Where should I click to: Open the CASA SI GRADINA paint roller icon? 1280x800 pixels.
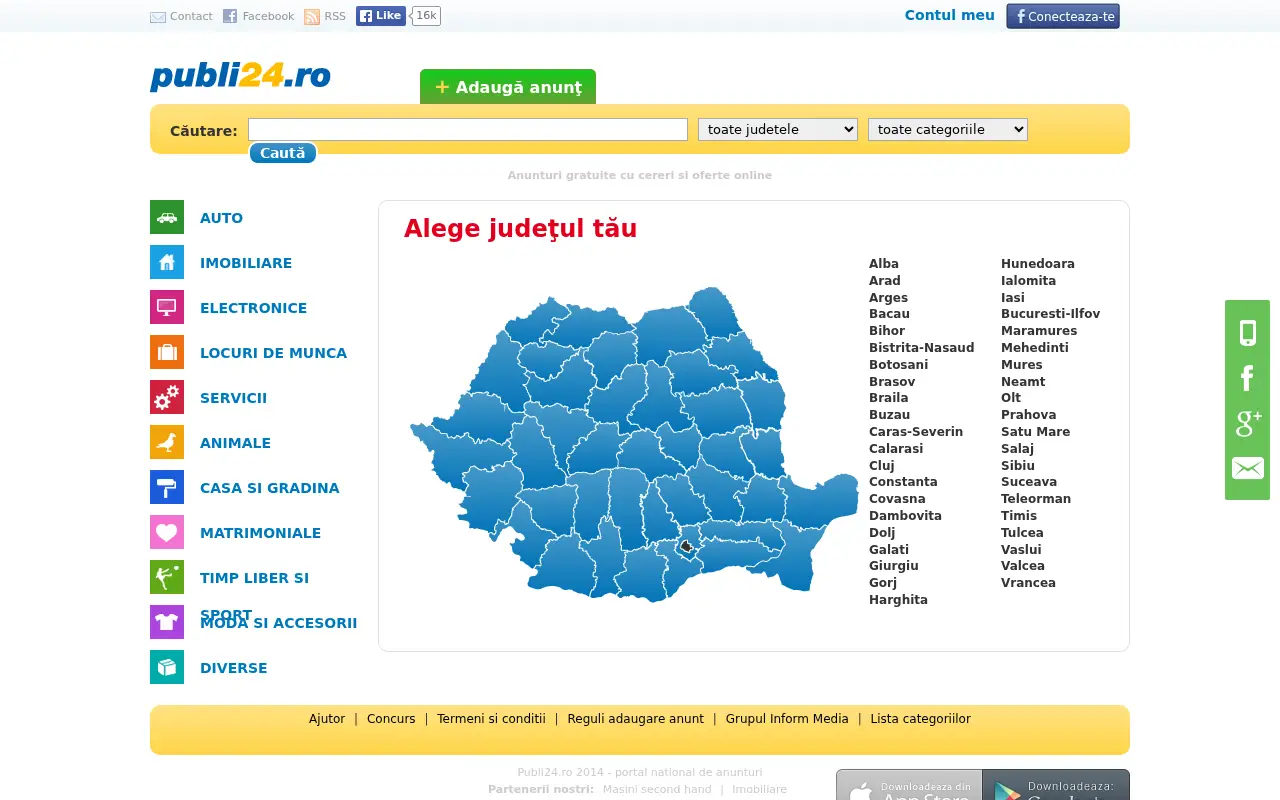(167, 487)
